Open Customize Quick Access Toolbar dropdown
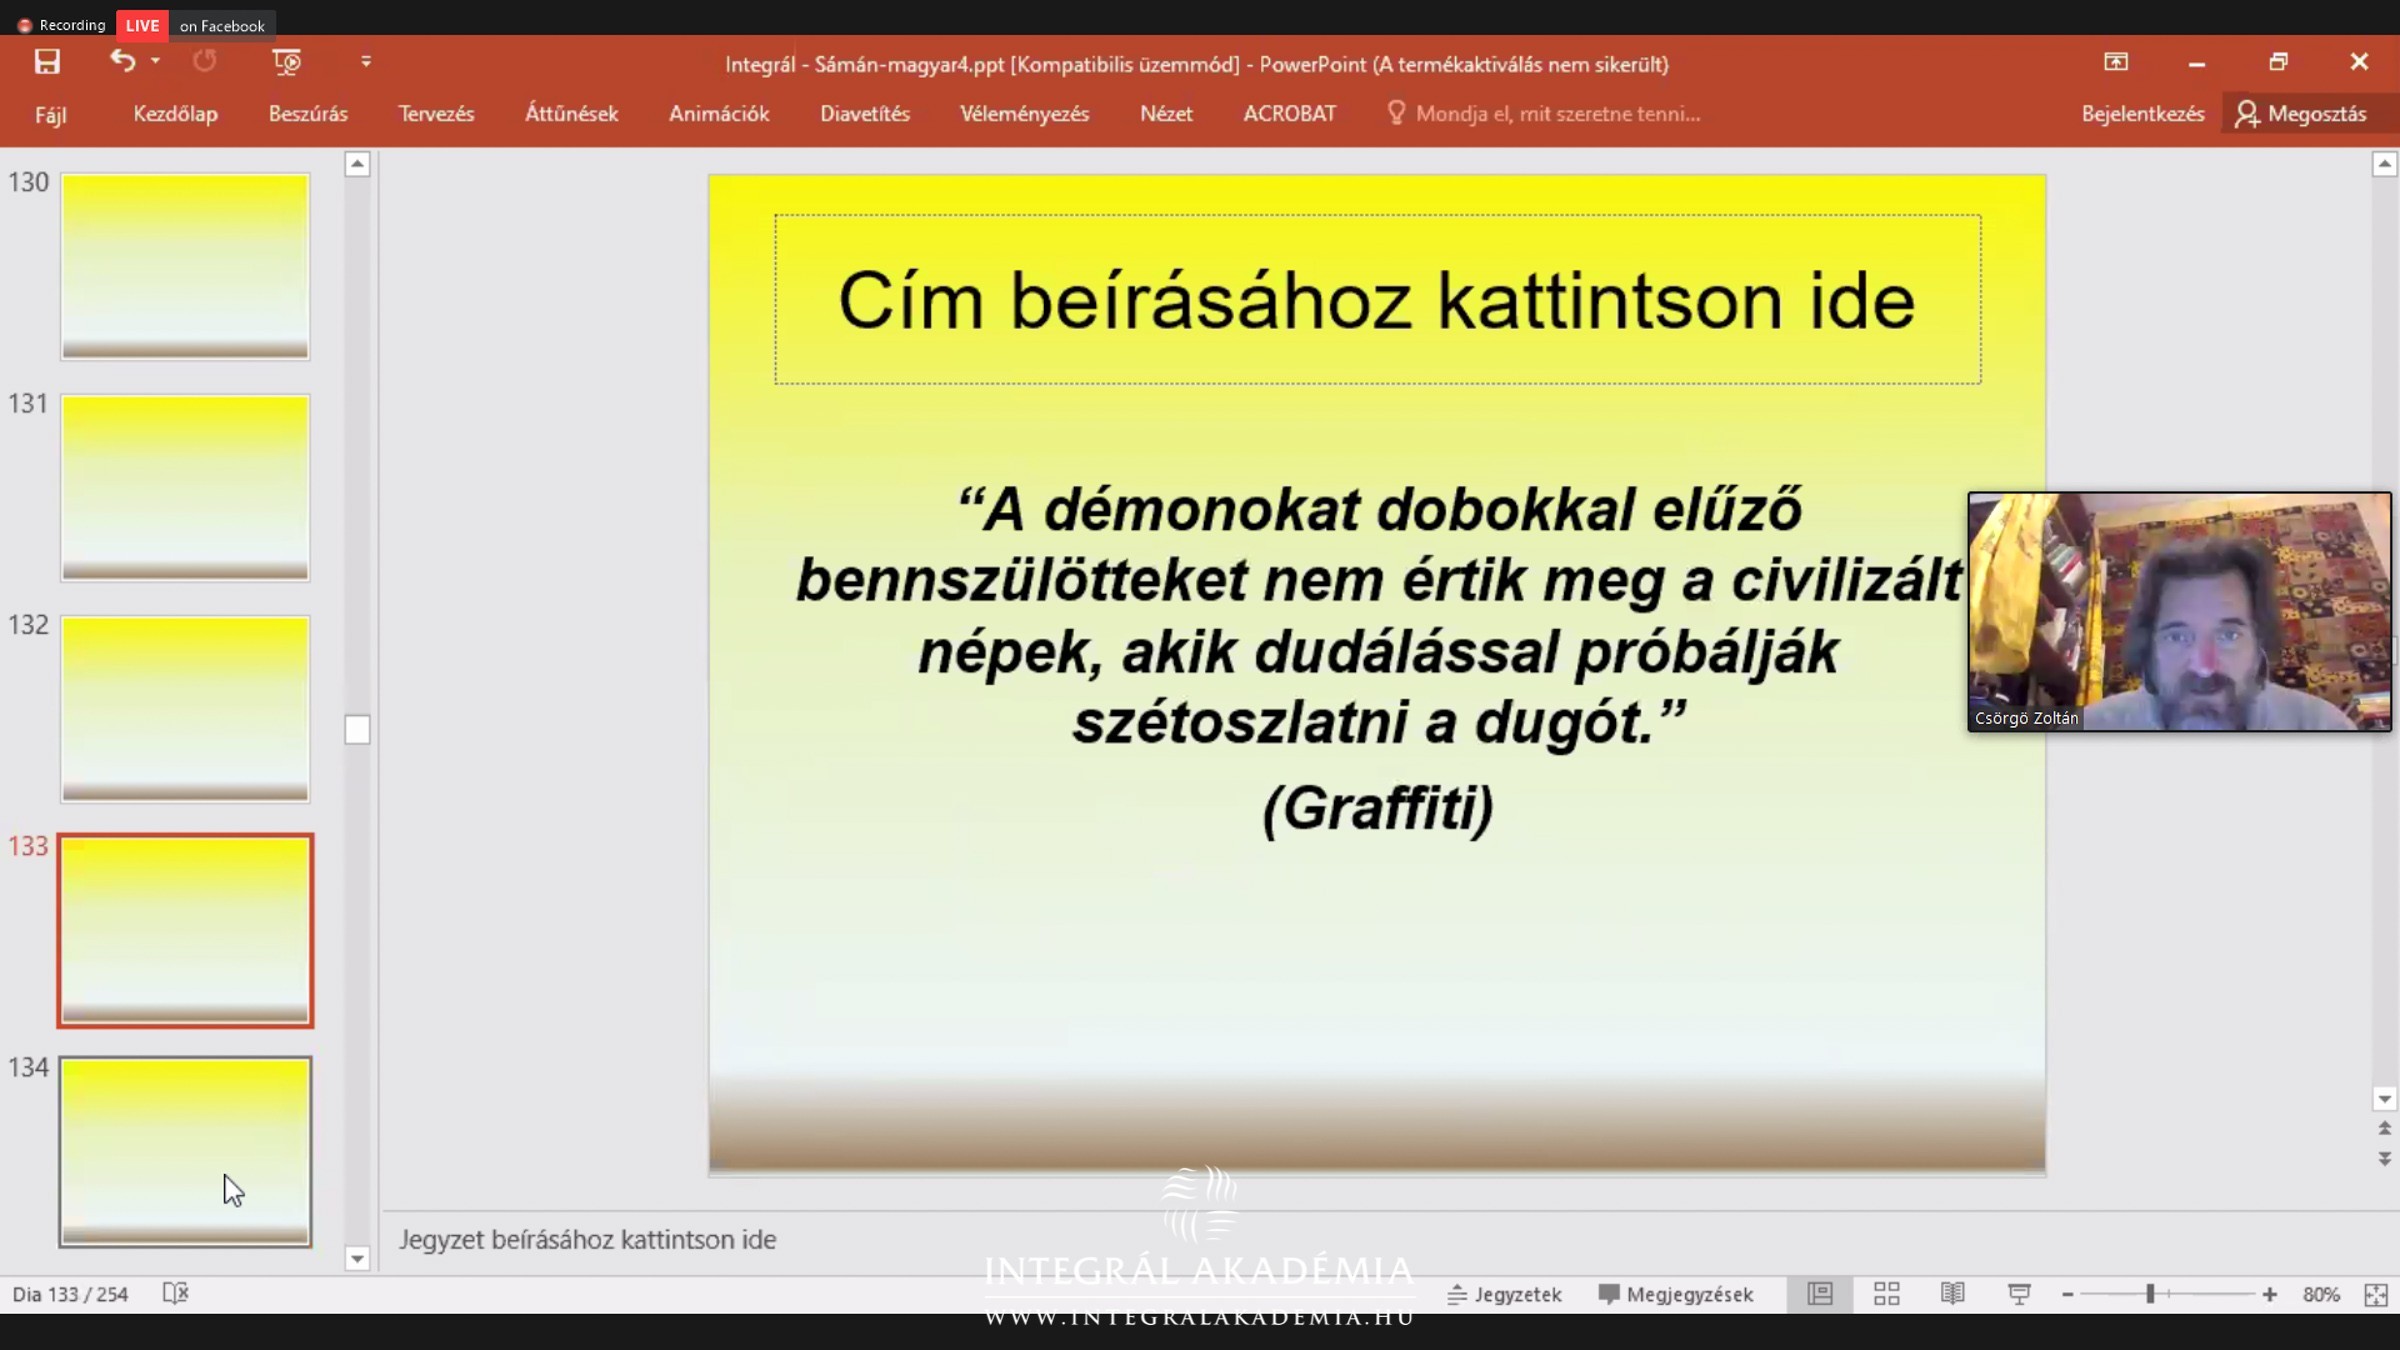The width and height of the screenshot is (2400, 1350). [x=366, y=62]
